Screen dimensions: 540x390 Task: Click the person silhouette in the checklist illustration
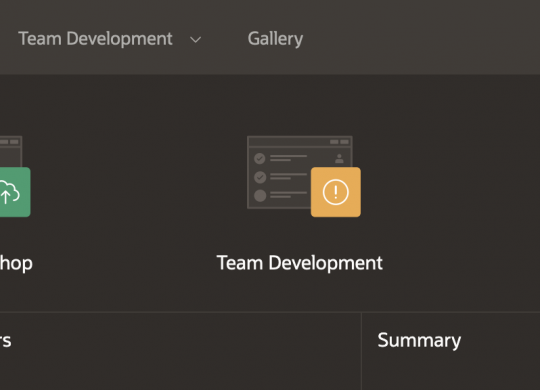(339, 158)
